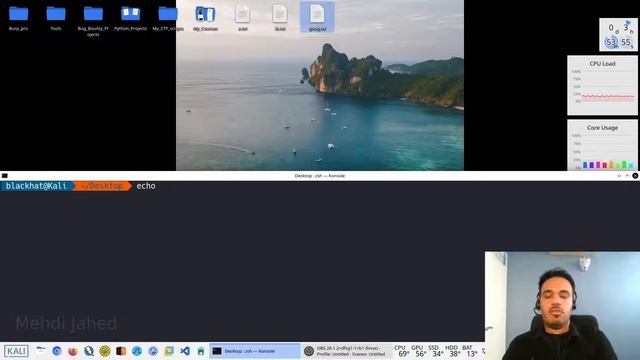Image resolution: width=640 pixels, height=360 pixels.
Task: Click the uptime counter widget
Action: coord(618,35)
